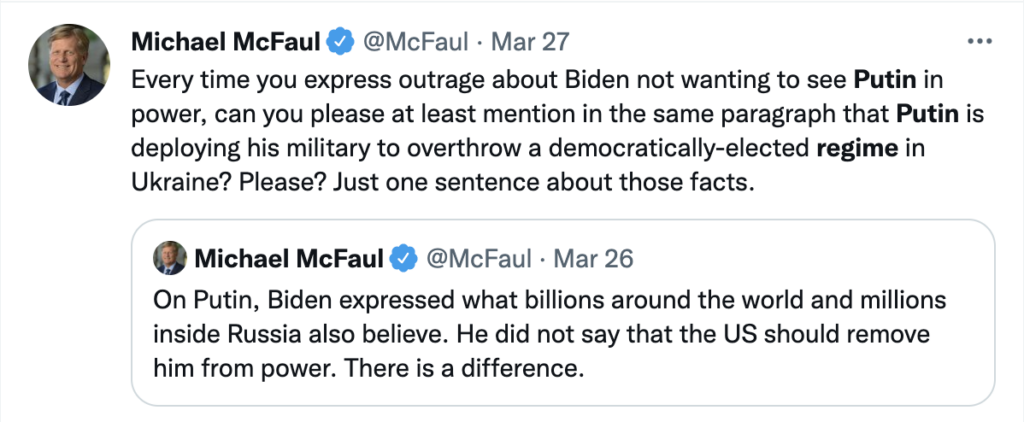1024x422 pixels.
Task: Click the verified badge in the quoted tweet
Action: pyautogui.click(x=403, y=259)
